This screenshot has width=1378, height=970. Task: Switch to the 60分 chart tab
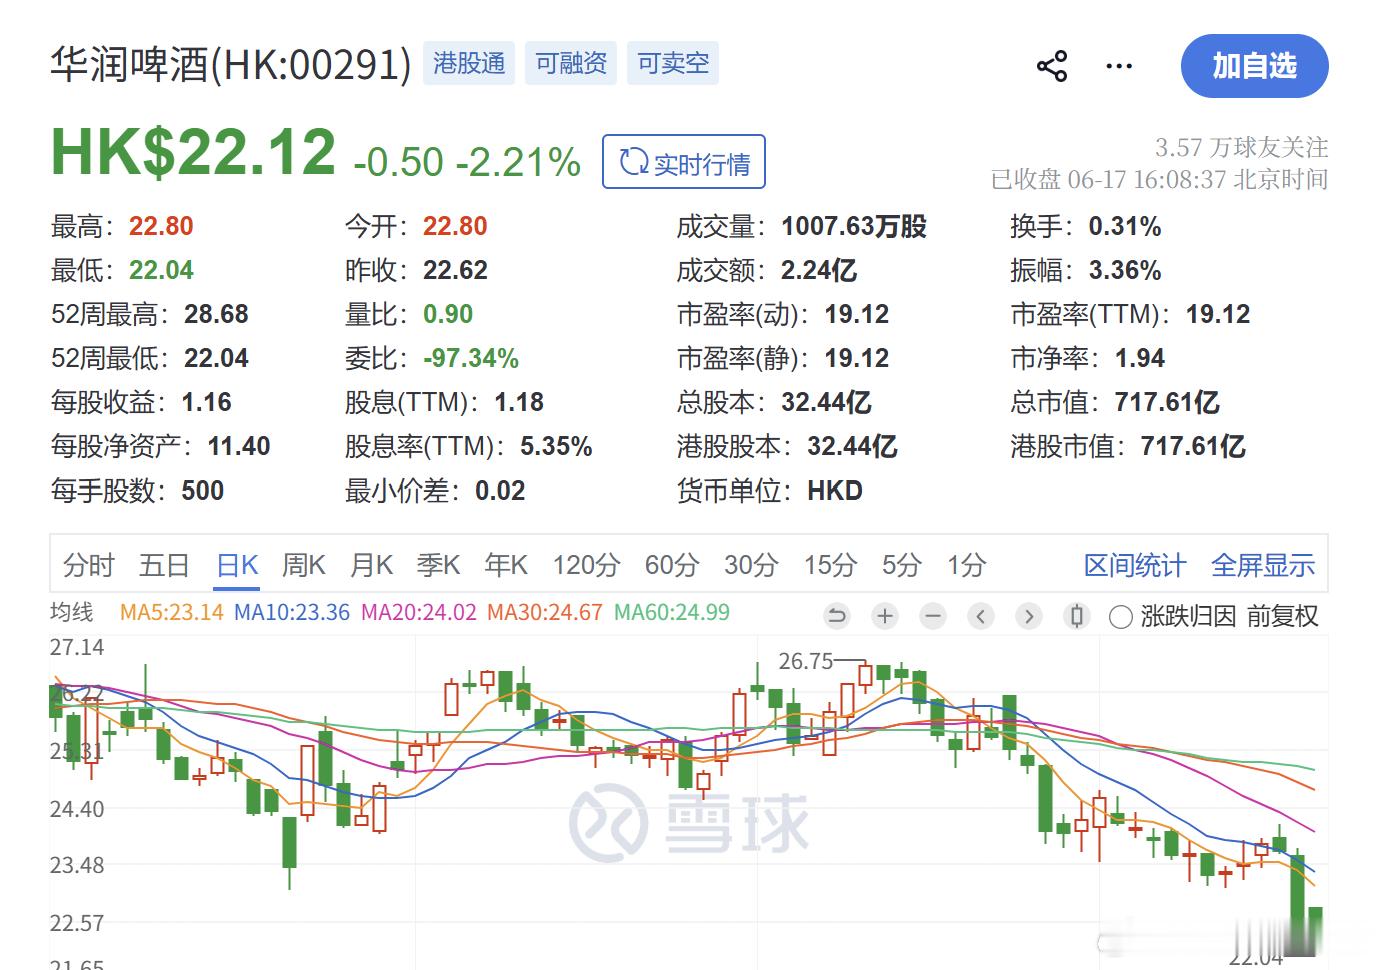671,565
